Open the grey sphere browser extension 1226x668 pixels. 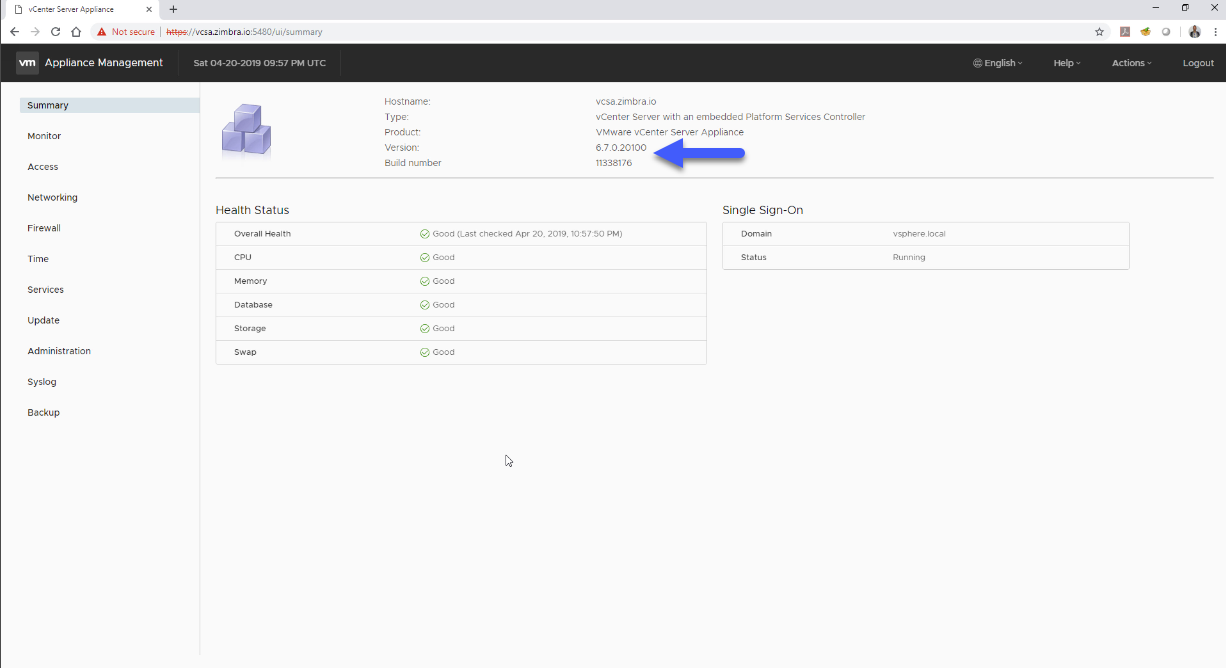(1166, 32)
